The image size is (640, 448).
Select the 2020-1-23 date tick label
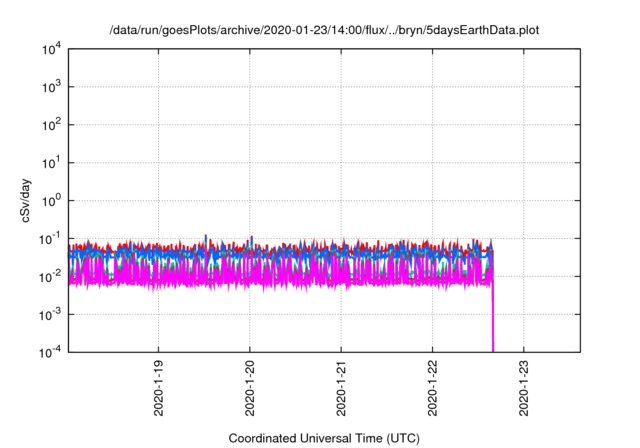(524, 388)
